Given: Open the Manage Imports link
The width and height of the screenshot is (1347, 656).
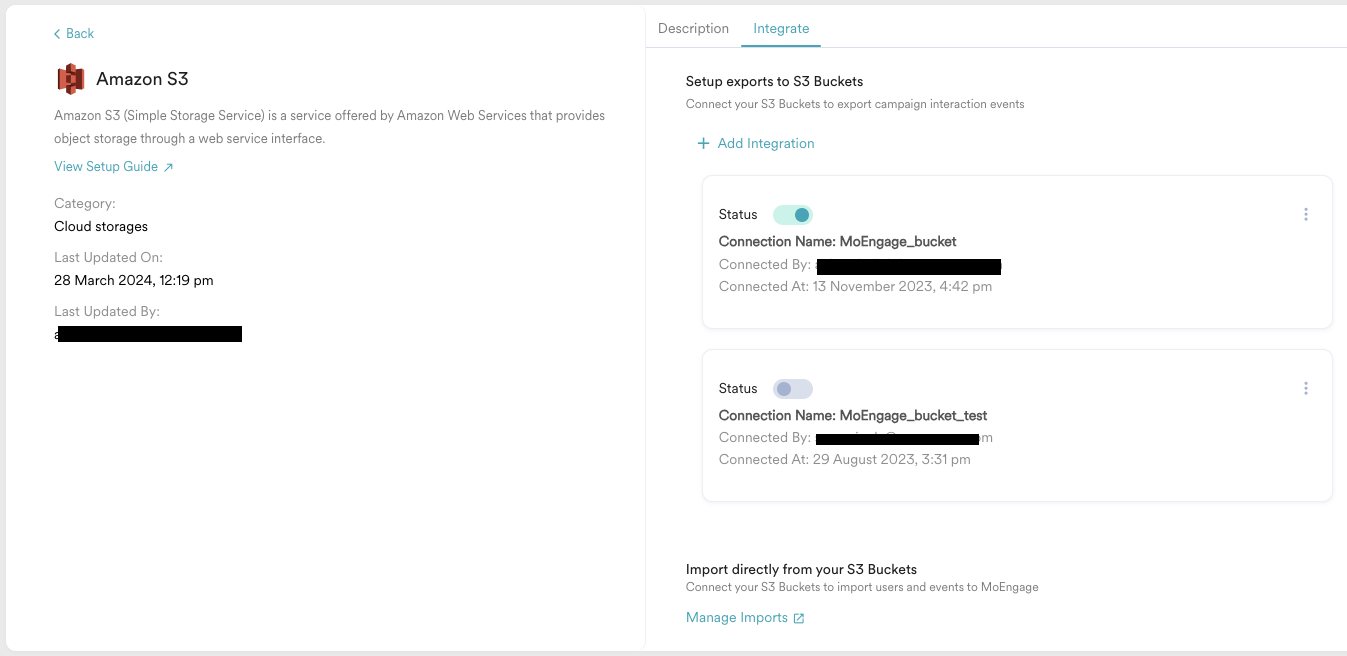Looking at the screenshot, I should click(x=737, y=618).
